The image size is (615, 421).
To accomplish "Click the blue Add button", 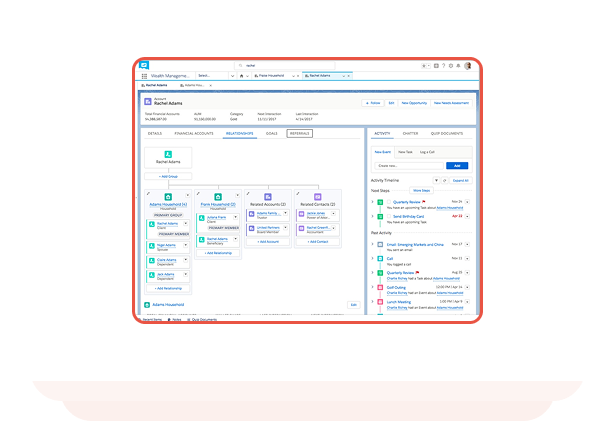I will [457, 166].
